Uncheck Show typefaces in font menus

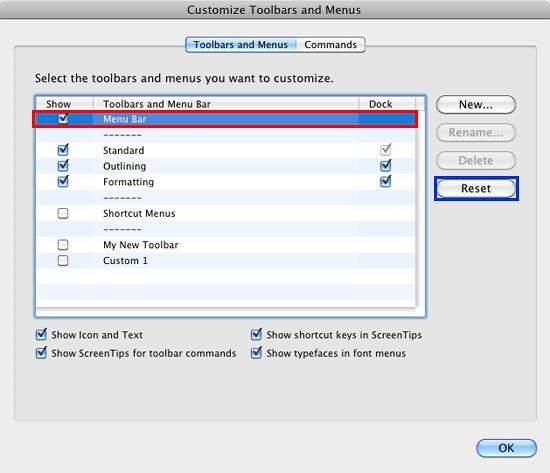click(x=256, y=353)
